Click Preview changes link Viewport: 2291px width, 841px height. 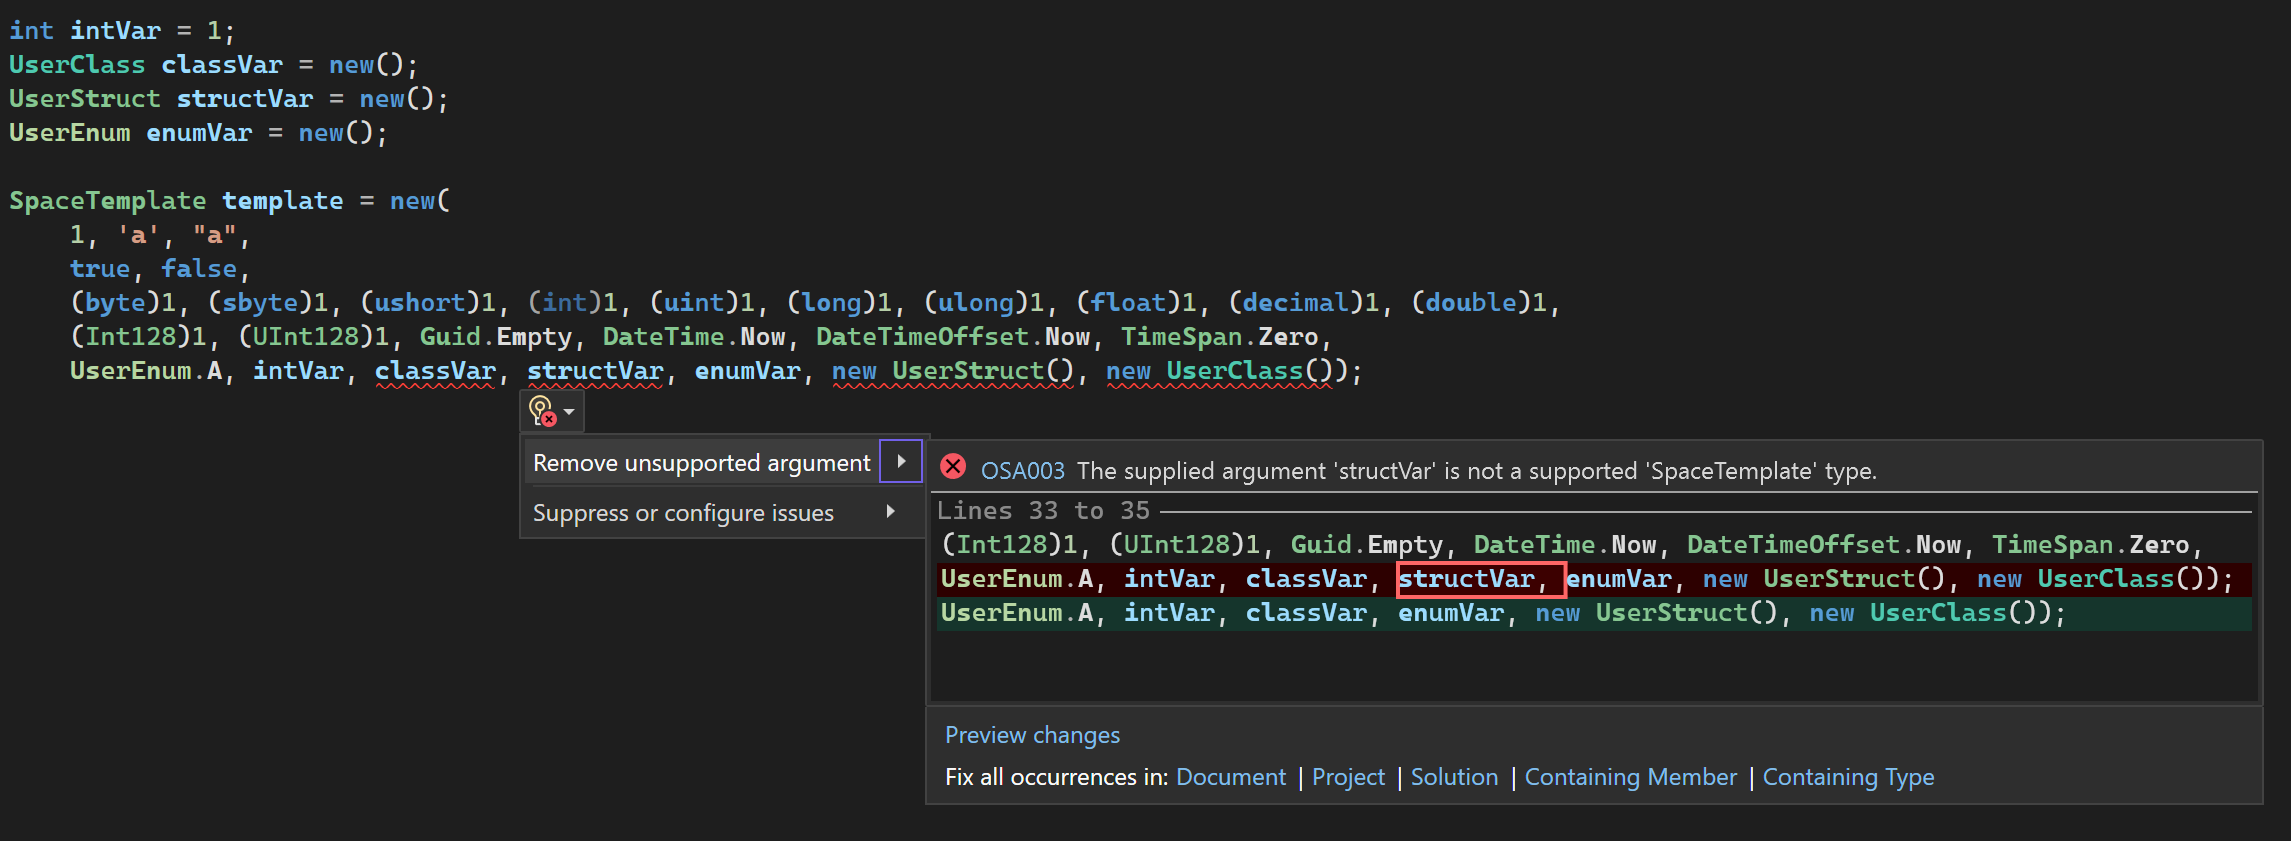(x=1032, y=735)
